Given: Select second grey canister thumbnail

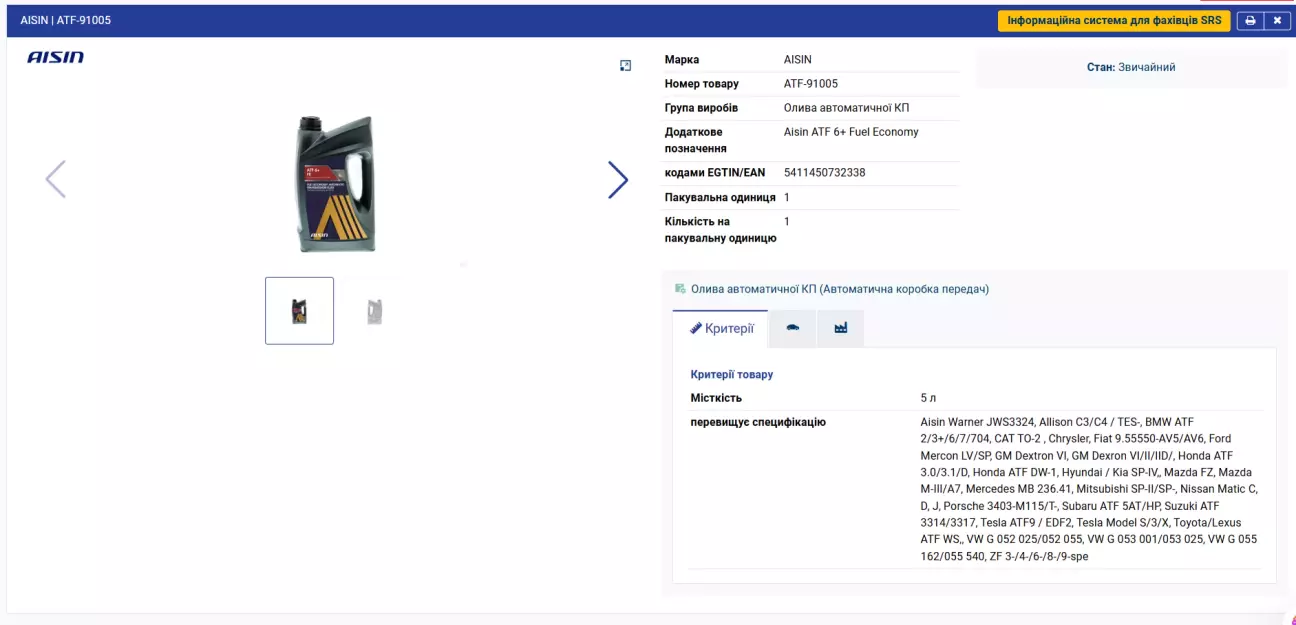Looking at the screenshot, I should tap(374, 311).
